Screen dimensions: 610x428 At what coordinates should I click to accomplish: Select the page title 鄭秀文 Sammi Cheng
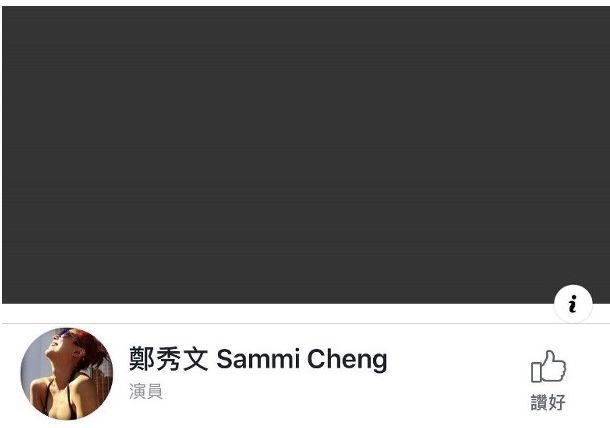point(258,359)
